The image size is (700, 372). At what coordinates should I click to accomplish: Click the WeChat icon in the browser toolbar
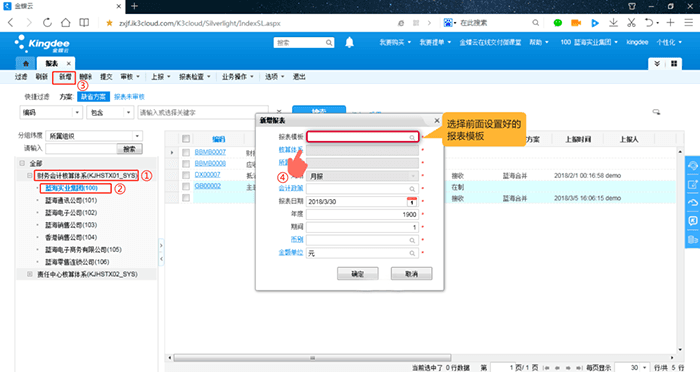pos(558,23)
